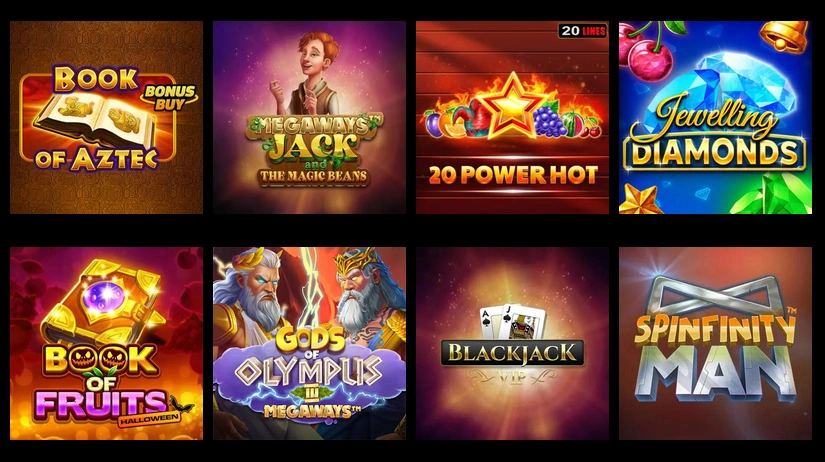Click the open book graphic in Book of Aztec
Viewport: 825px width, 462px height.
(96, 120)
